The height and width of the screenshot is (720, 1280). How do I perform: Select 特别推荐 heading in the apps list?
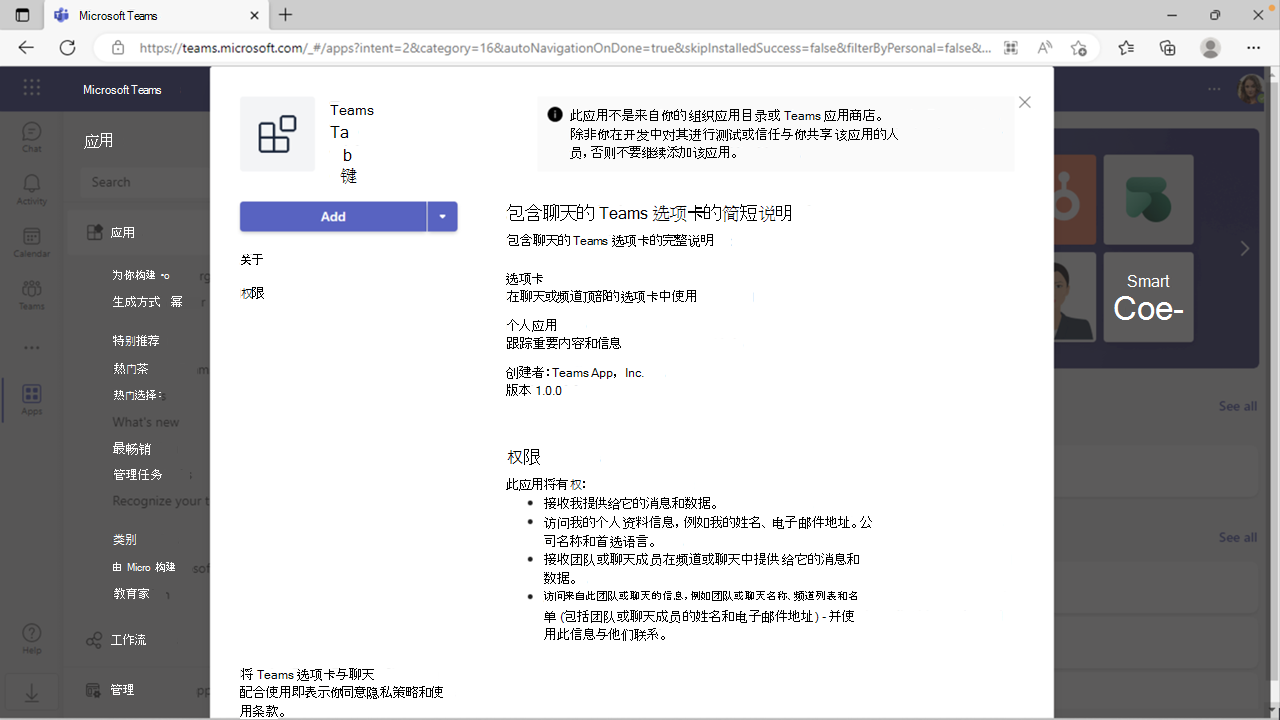(135, 341)
